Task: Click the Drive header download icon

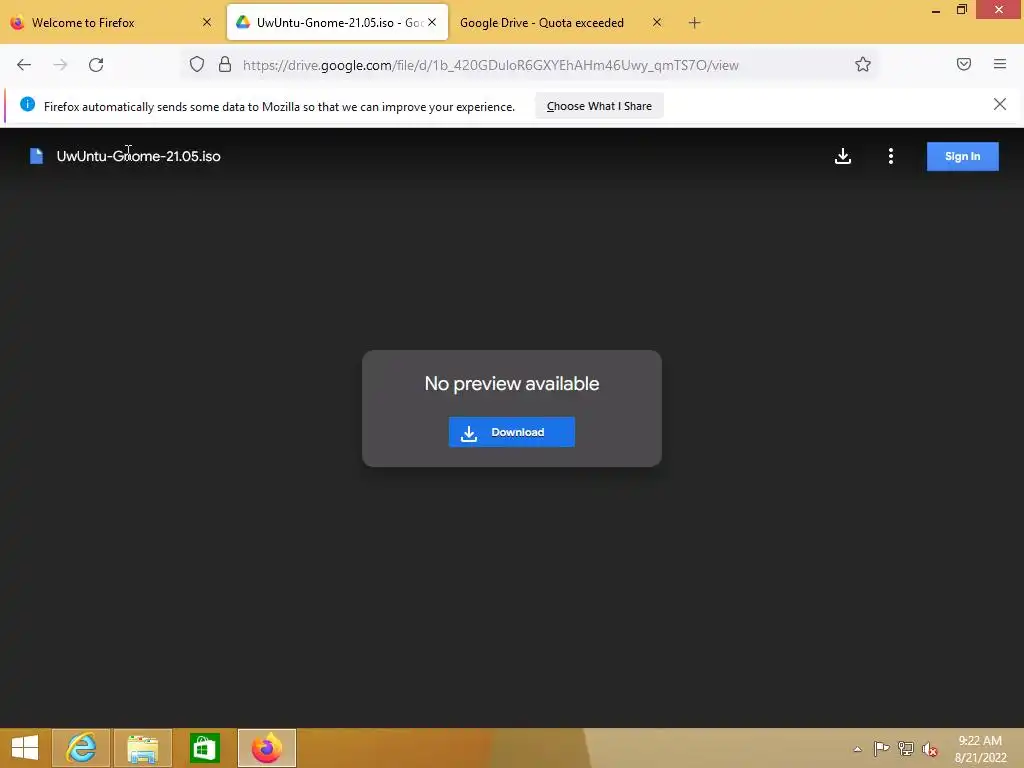Action: pos(842,156)
